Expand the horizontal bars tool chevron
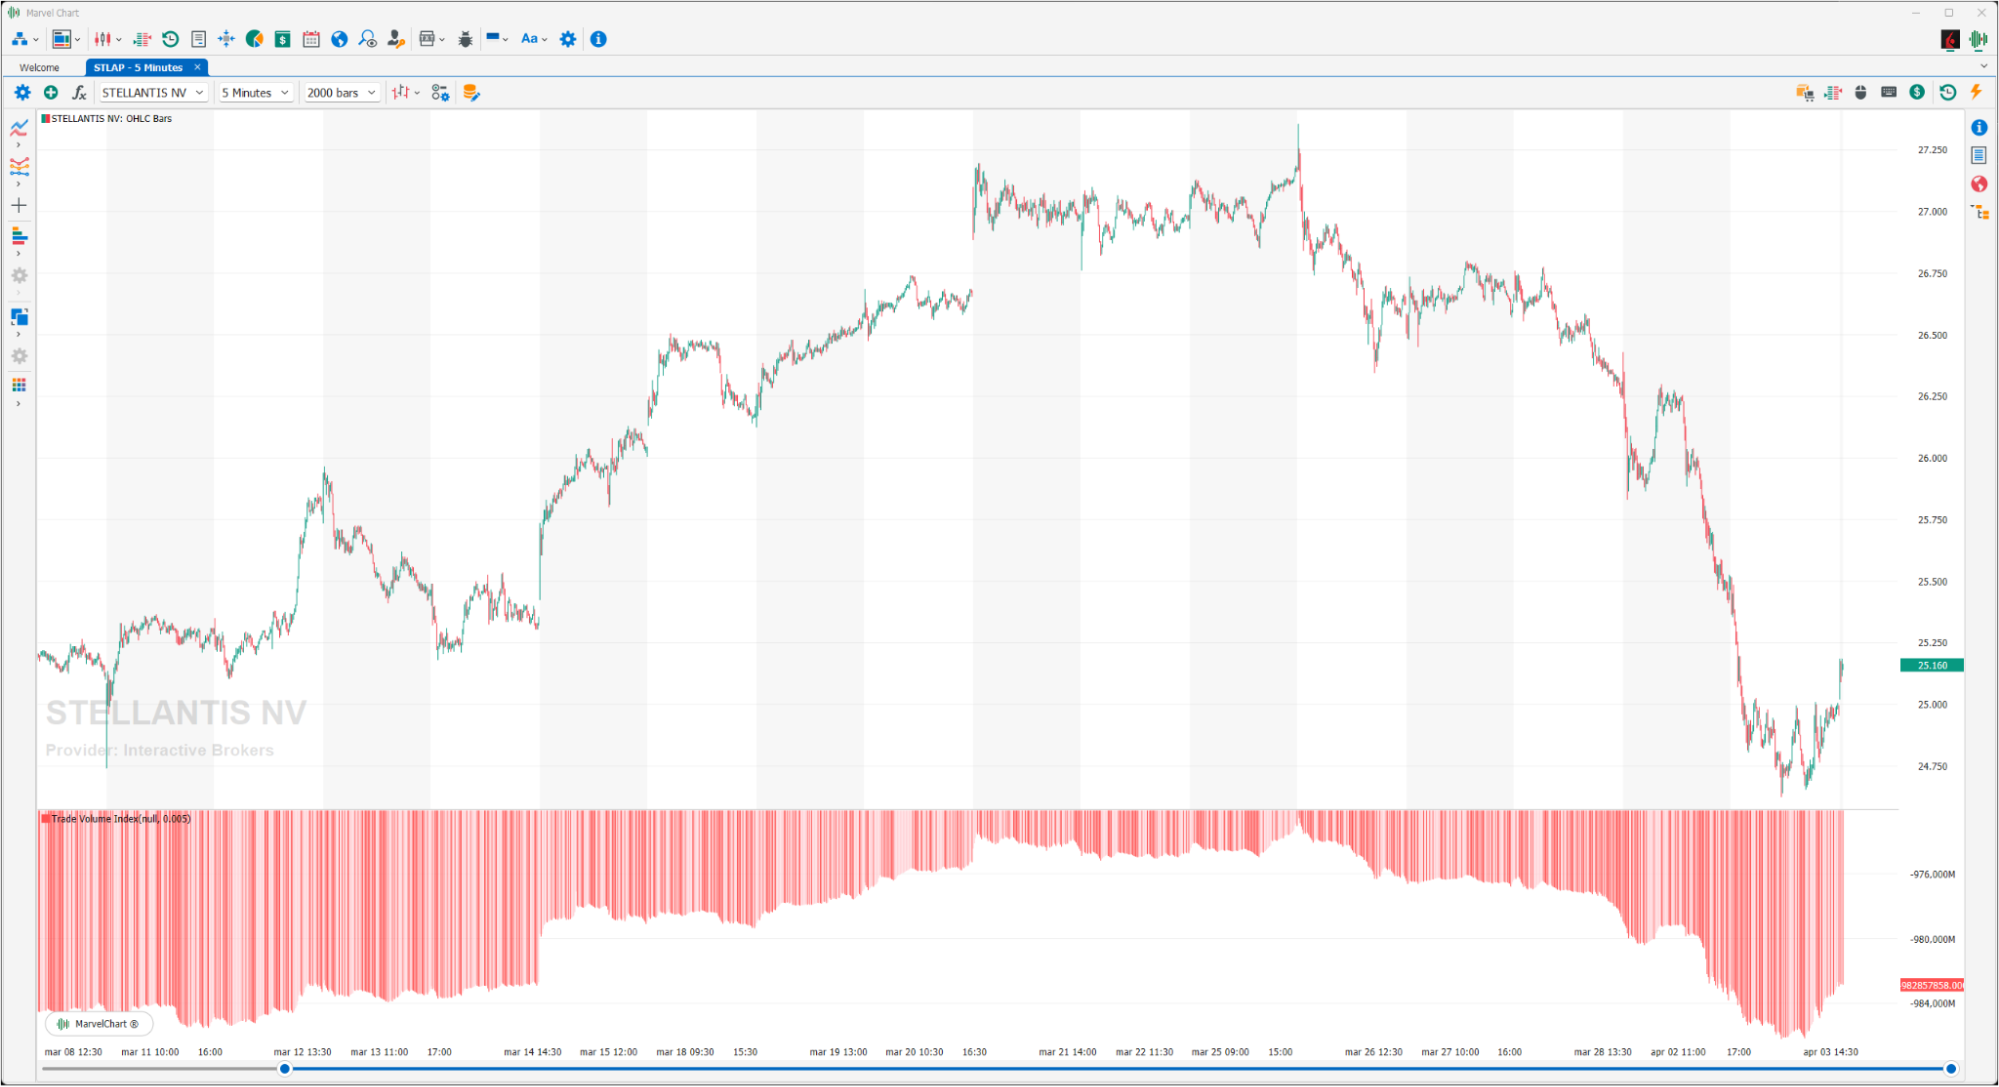The height and width of the screenshot is (1087, 1999). [x=18, y=253]
